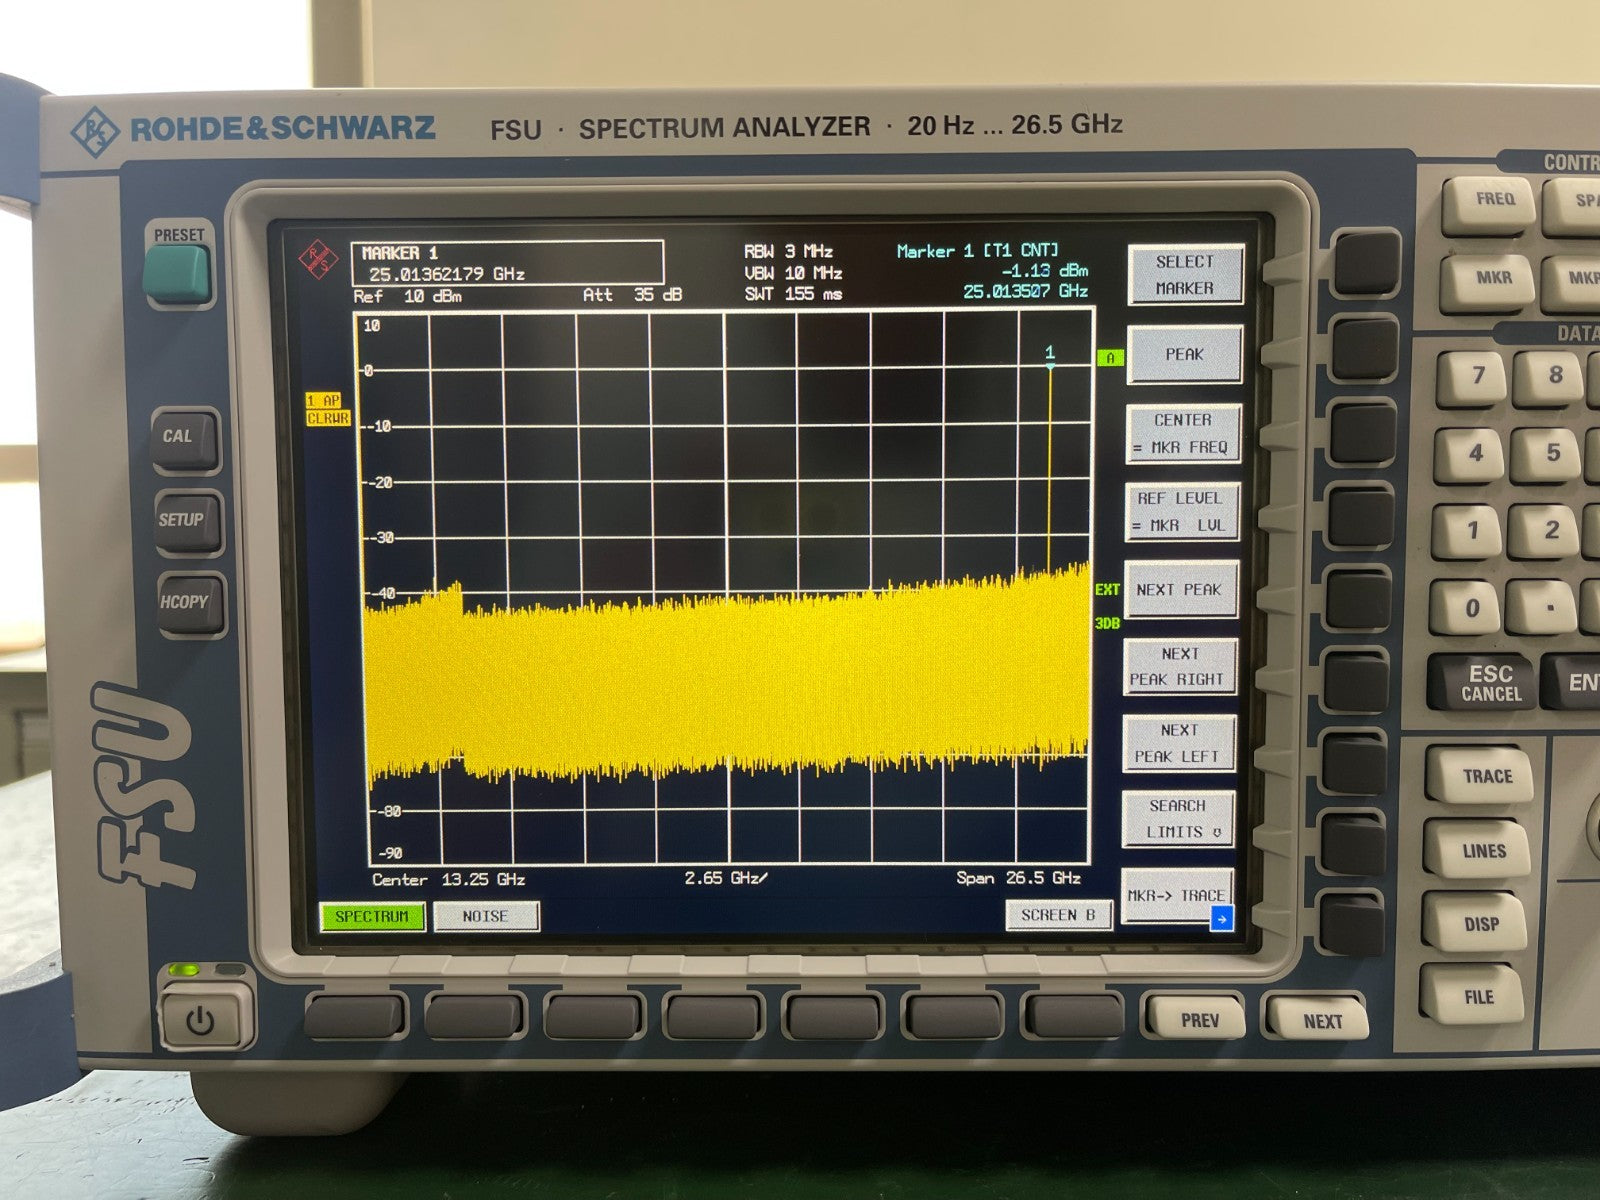The width and height of the screenshot is (1600, 1200).
Task: Tap the PEAK softkey
Action: (1184, 355)
